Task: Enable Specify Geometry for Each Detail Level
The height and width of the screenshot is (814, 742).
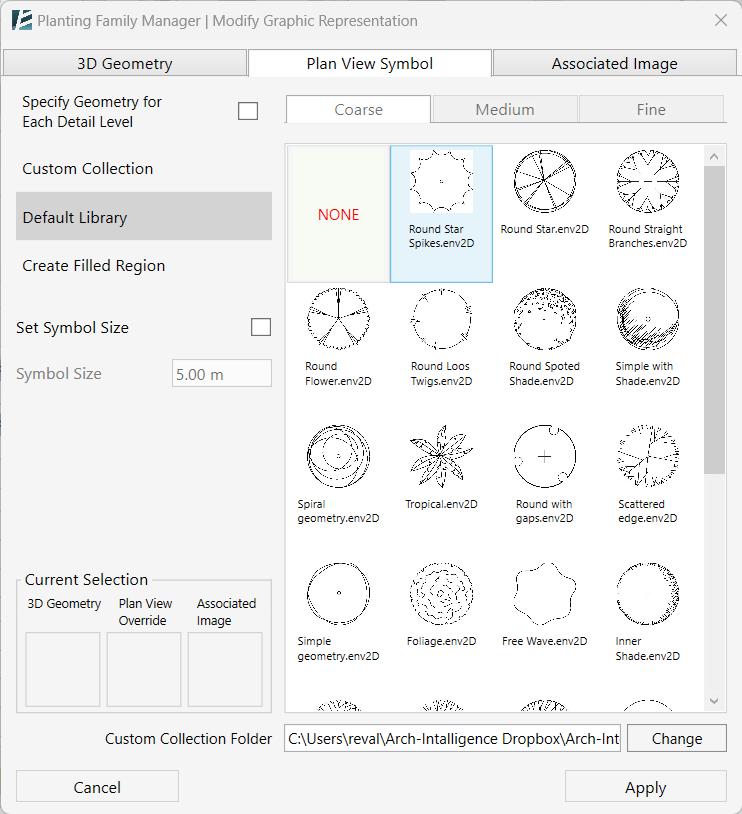Action: (x=248, y=110)
